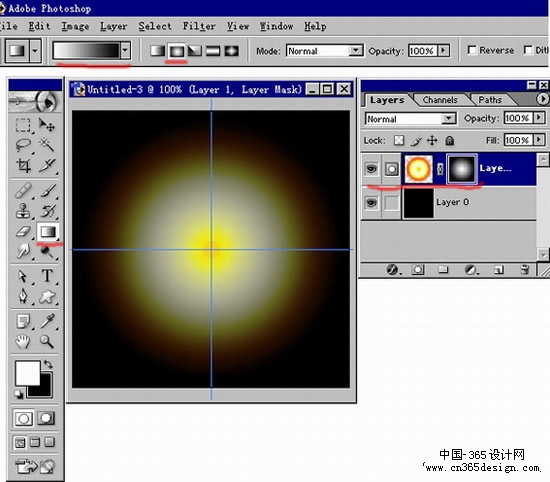The width and height of the screenshot is (550, 482).
Task: Open the gradient Mode dropdown
Action: [x=324, y=51]
